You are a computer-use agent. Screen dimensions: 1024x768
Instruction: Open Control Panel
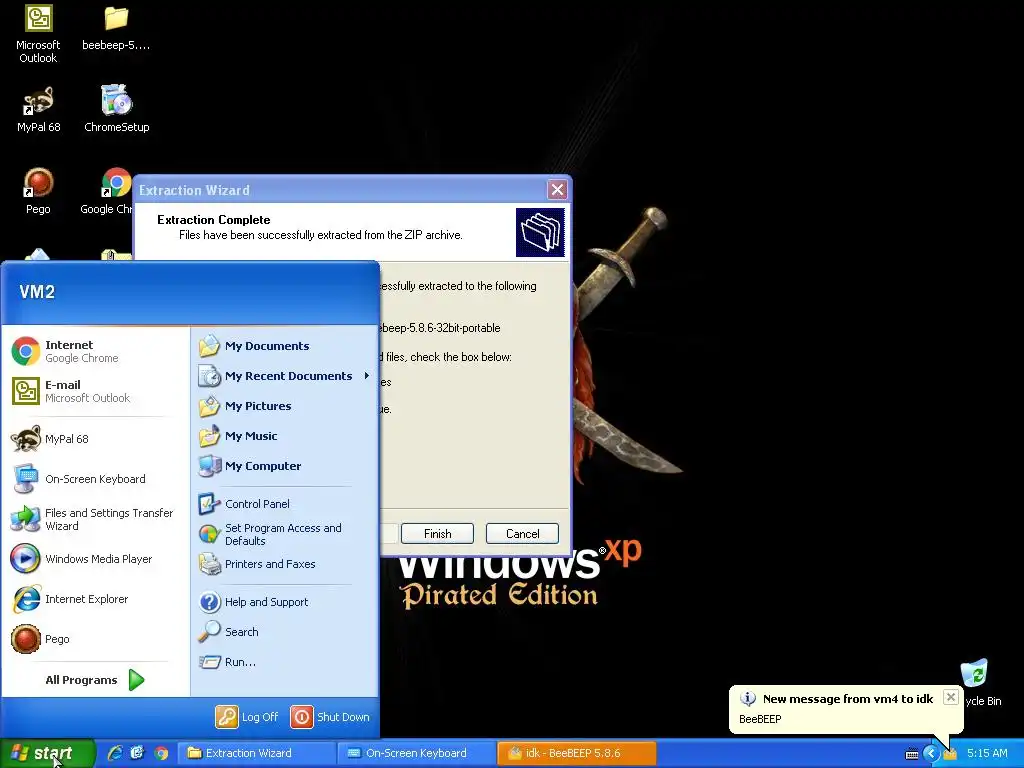point(285,504)
